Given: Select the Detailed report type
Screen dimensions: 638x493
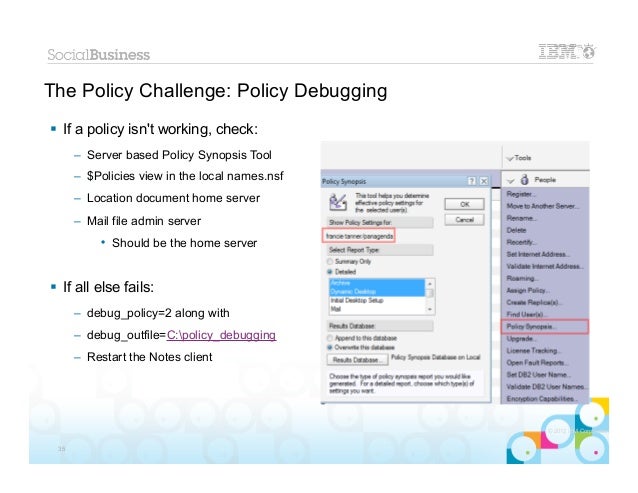Looking at the screenshot, I should pos(342,271).
